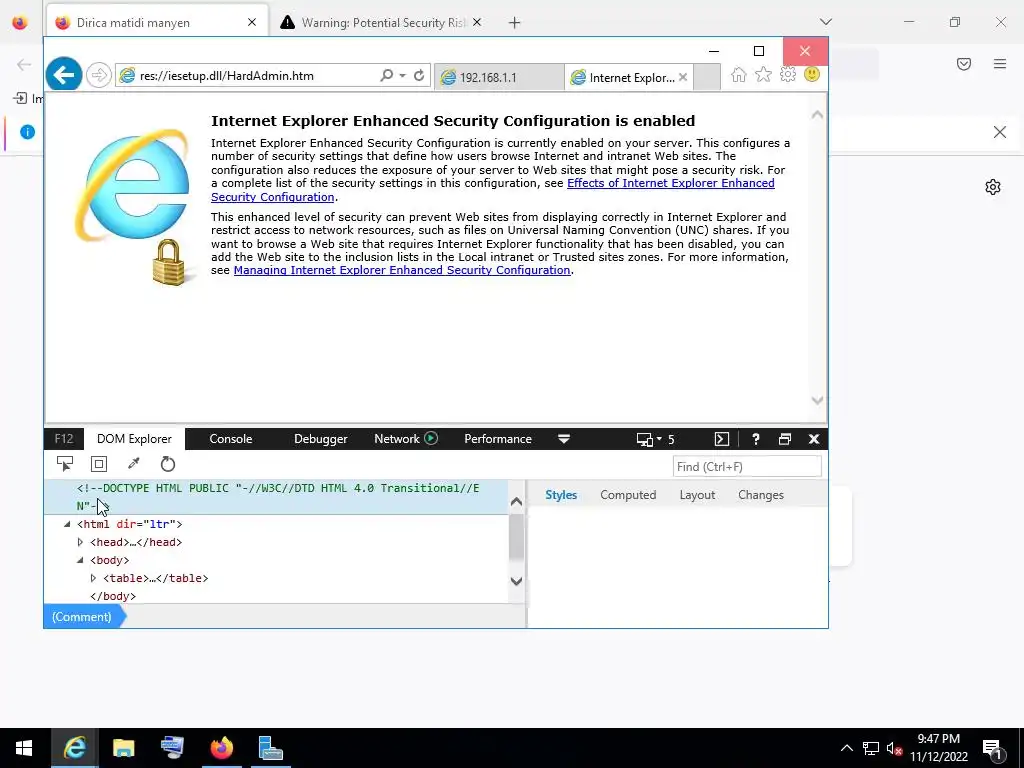The width and height of the screenshot is (1024, 768).
Task: Select the Computed pane tab
Action: pos(628,495)
